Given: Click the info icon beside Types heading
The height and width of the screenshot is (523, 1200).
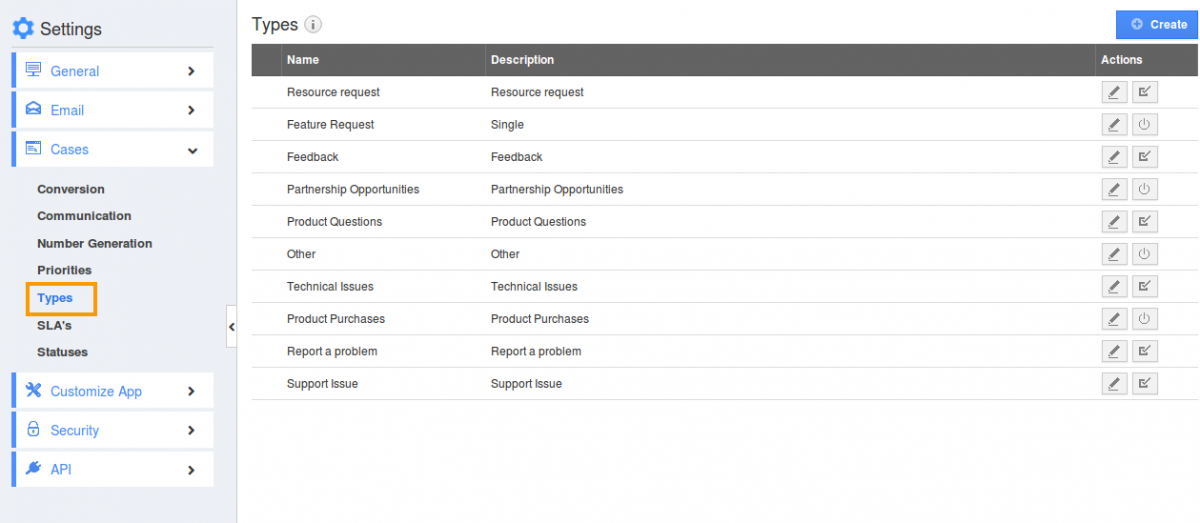Looking at the screenshot, I should click(313, 25).
